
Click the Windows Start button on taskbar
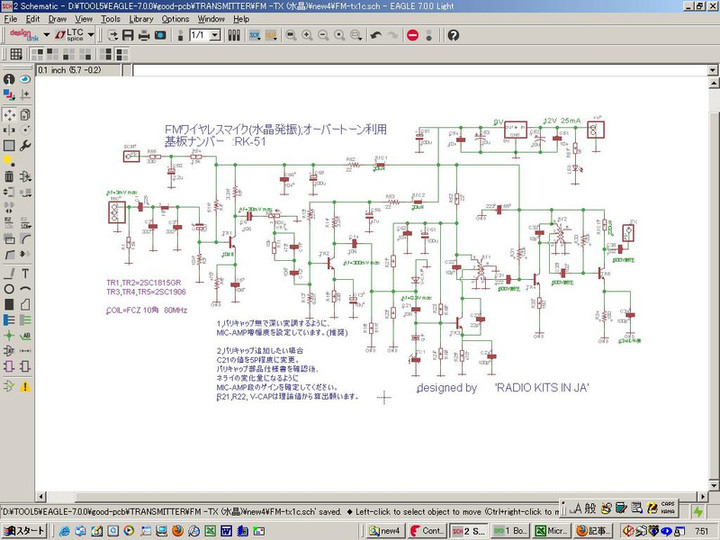pyautogui.click(x=23, y=530)
